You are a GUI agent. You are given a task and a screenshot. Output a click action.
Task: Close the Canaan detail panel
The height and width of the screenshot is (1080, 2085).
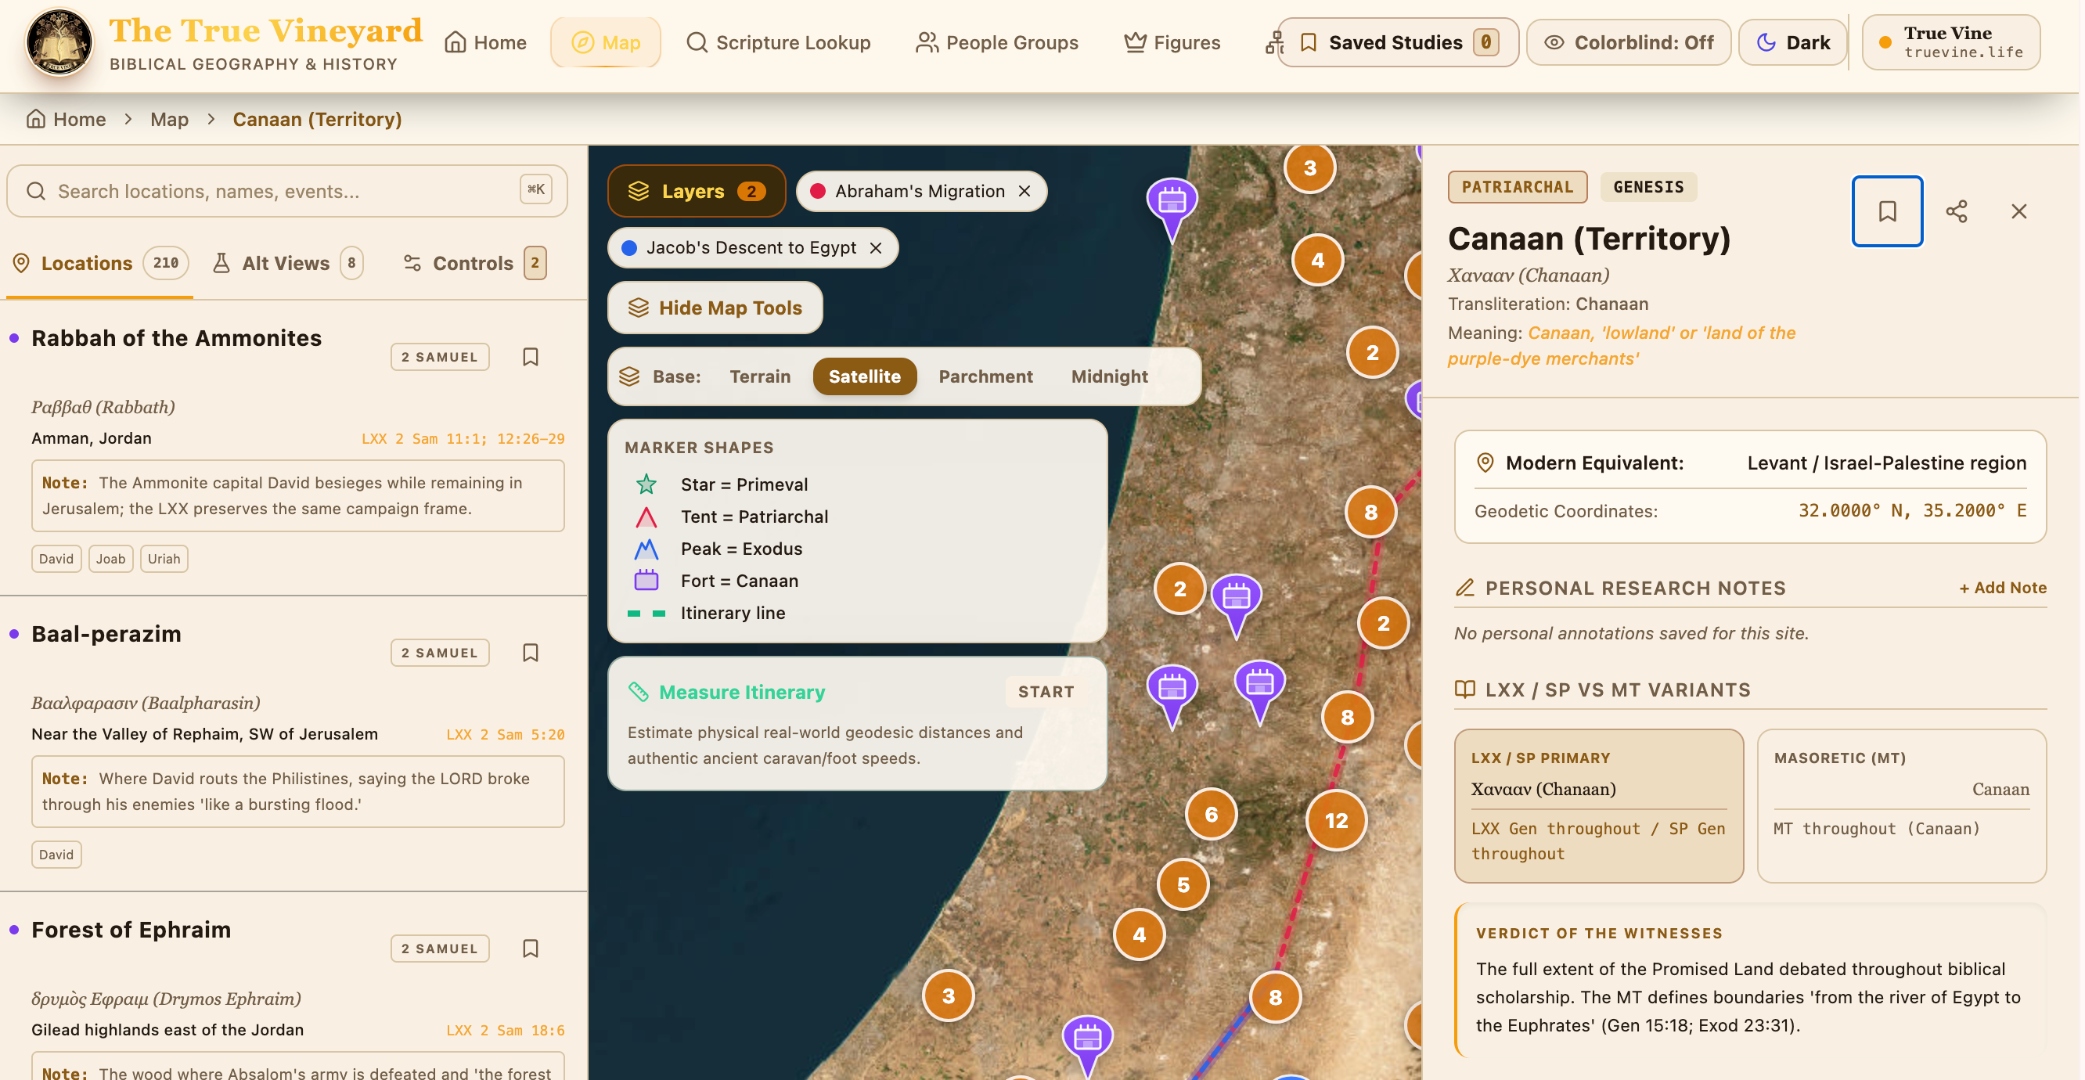(2019, 211)
